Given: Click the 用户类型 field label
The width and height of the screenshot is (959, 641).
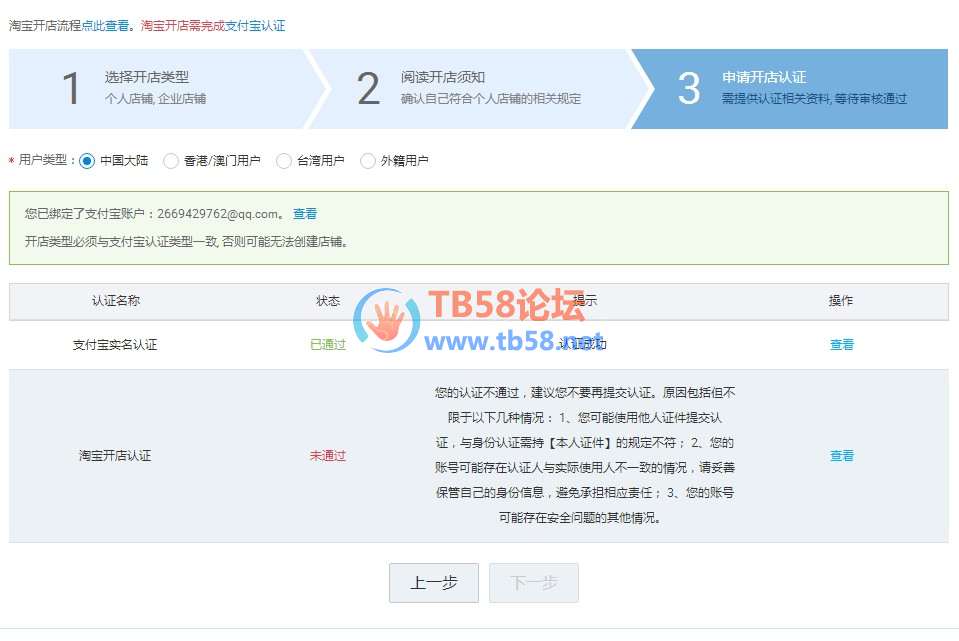Looking at the screenshot, I should (x=43, y=160).
